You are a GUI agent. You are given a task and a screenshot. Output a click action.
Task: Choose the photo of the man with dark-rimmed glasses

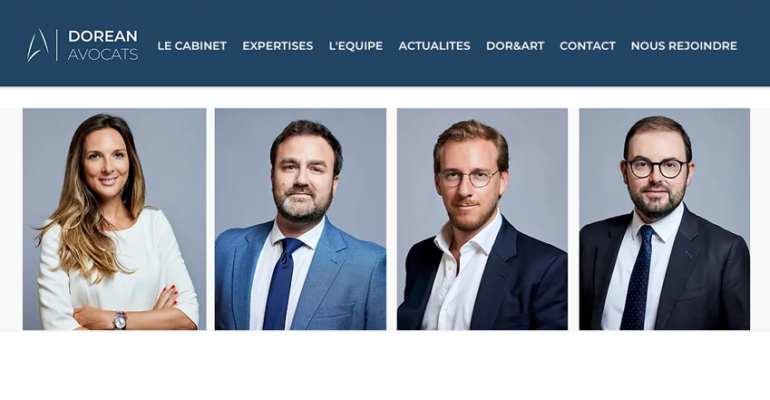pyautogui.click(x=664, y=219)
